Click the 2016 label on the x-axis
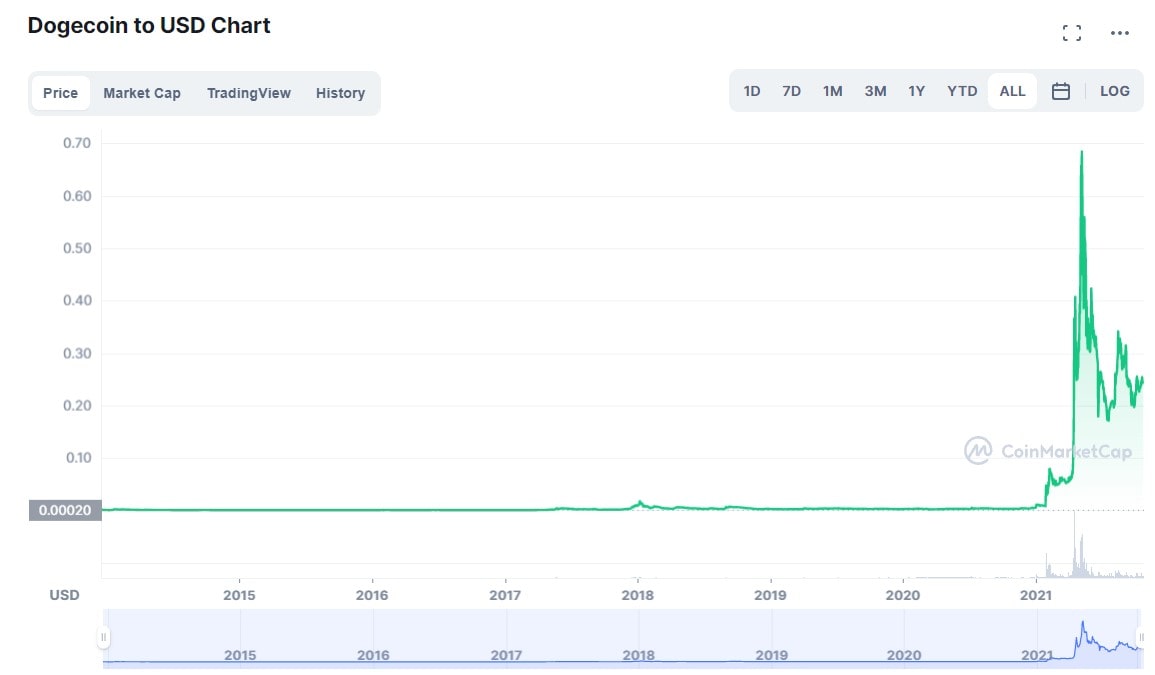 tap(371, 595)
